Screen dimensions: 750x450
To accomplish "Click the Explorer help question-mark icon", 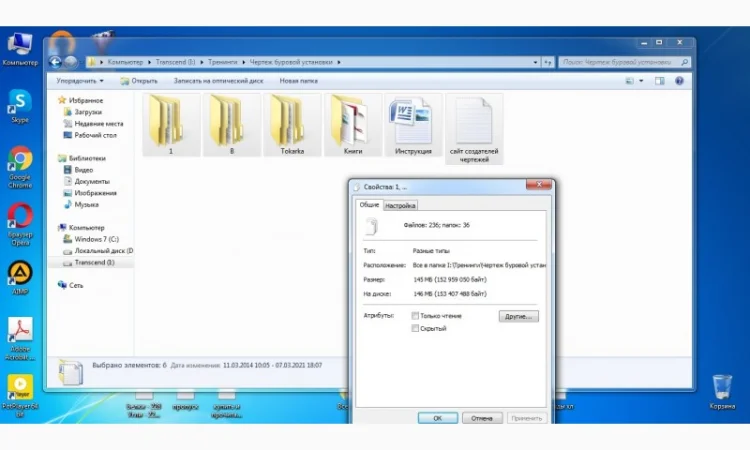I will 681,80.
